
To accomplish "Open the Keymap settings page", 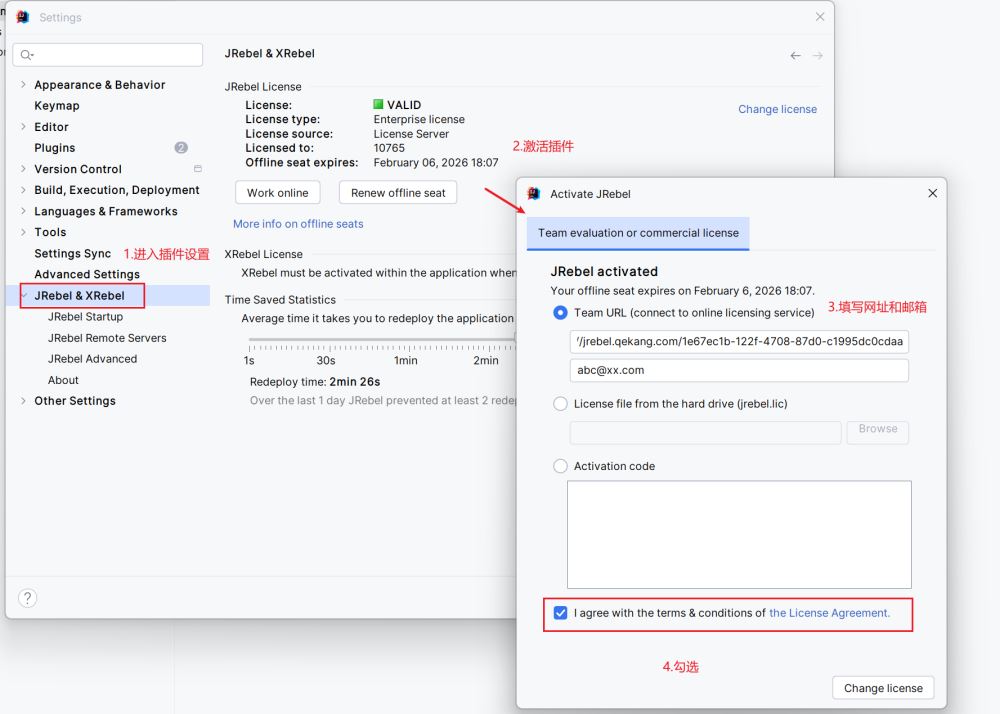I will tap(57, 106).
